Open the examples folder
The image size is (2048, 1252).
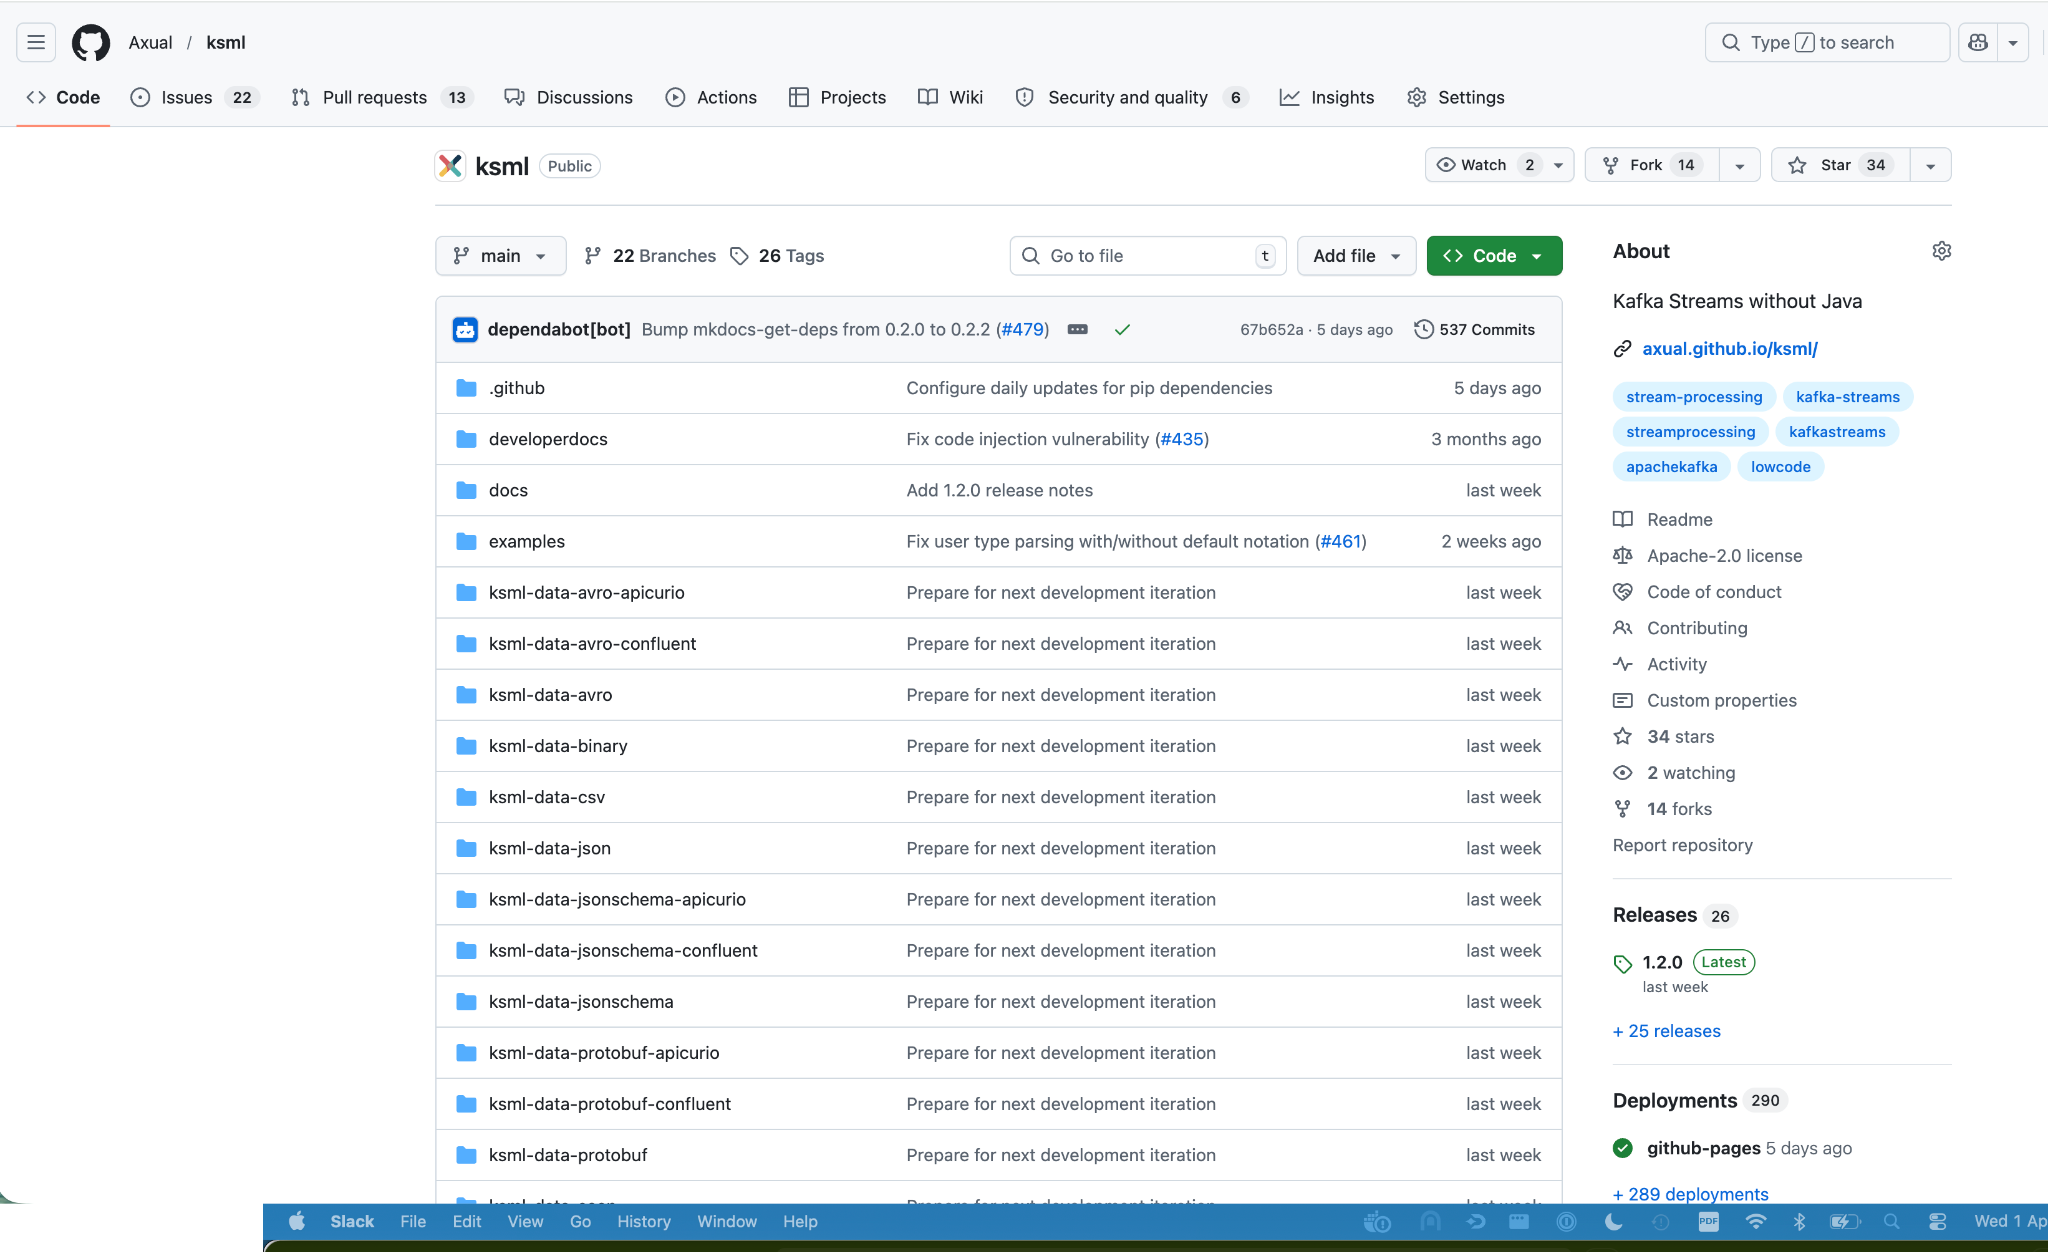coord(526,541)
